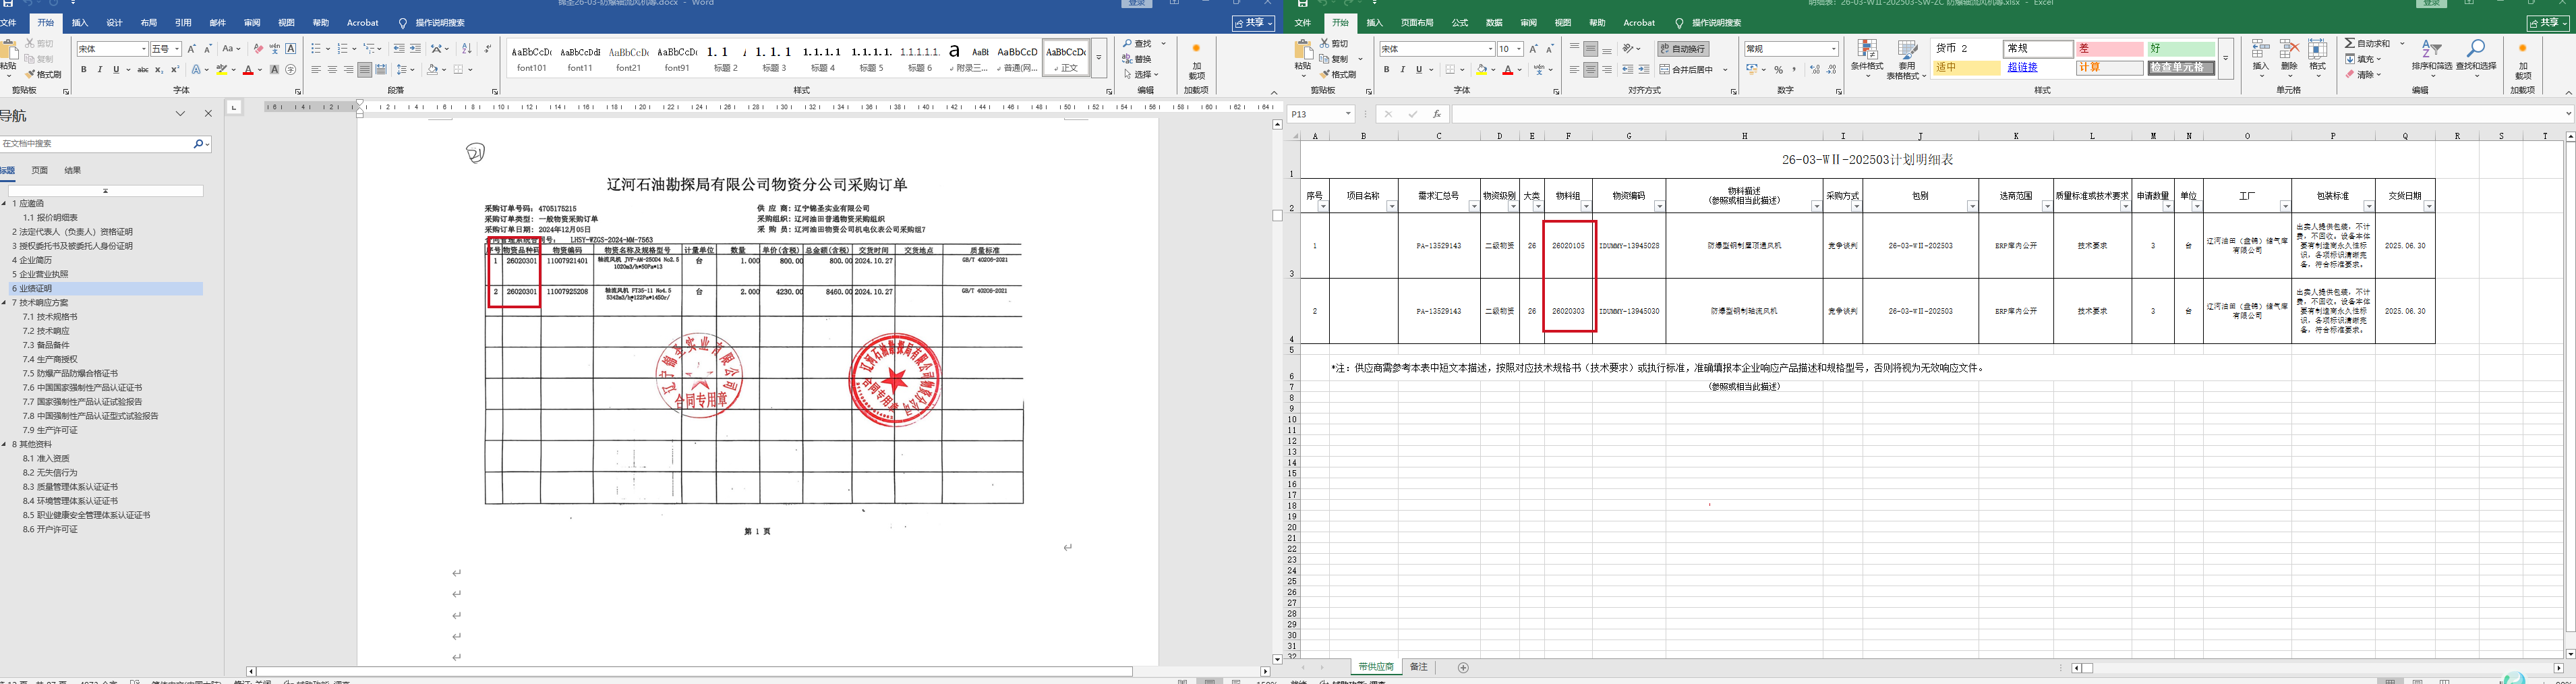
Task: Go to heading 7.4 生产商授权
Action: point(49,359)
